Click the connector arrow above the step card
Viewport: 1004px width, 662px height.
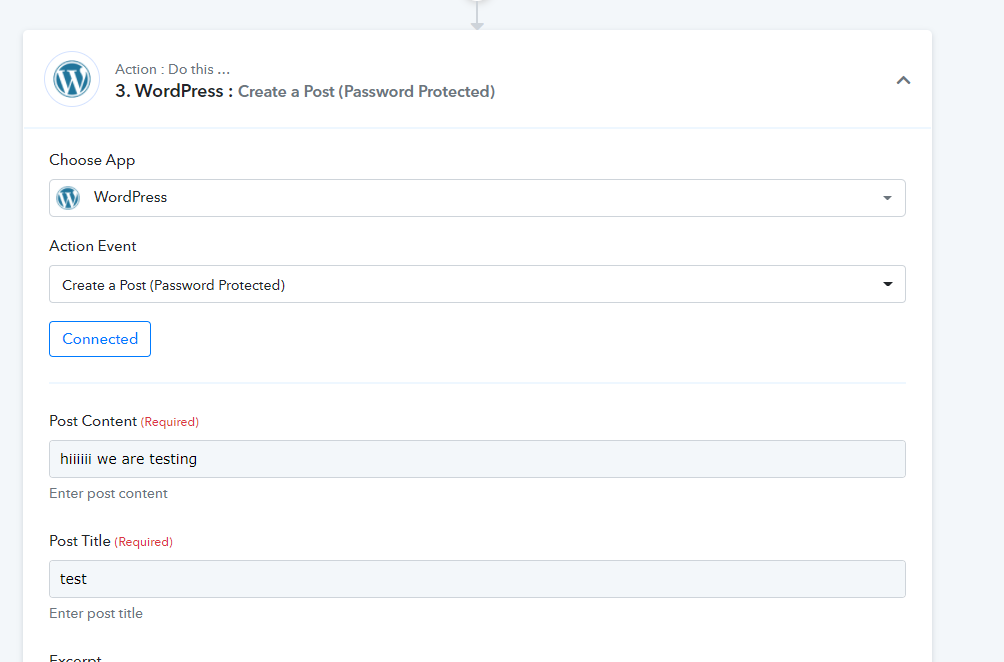pyautogui.click(x=477, y=22)
